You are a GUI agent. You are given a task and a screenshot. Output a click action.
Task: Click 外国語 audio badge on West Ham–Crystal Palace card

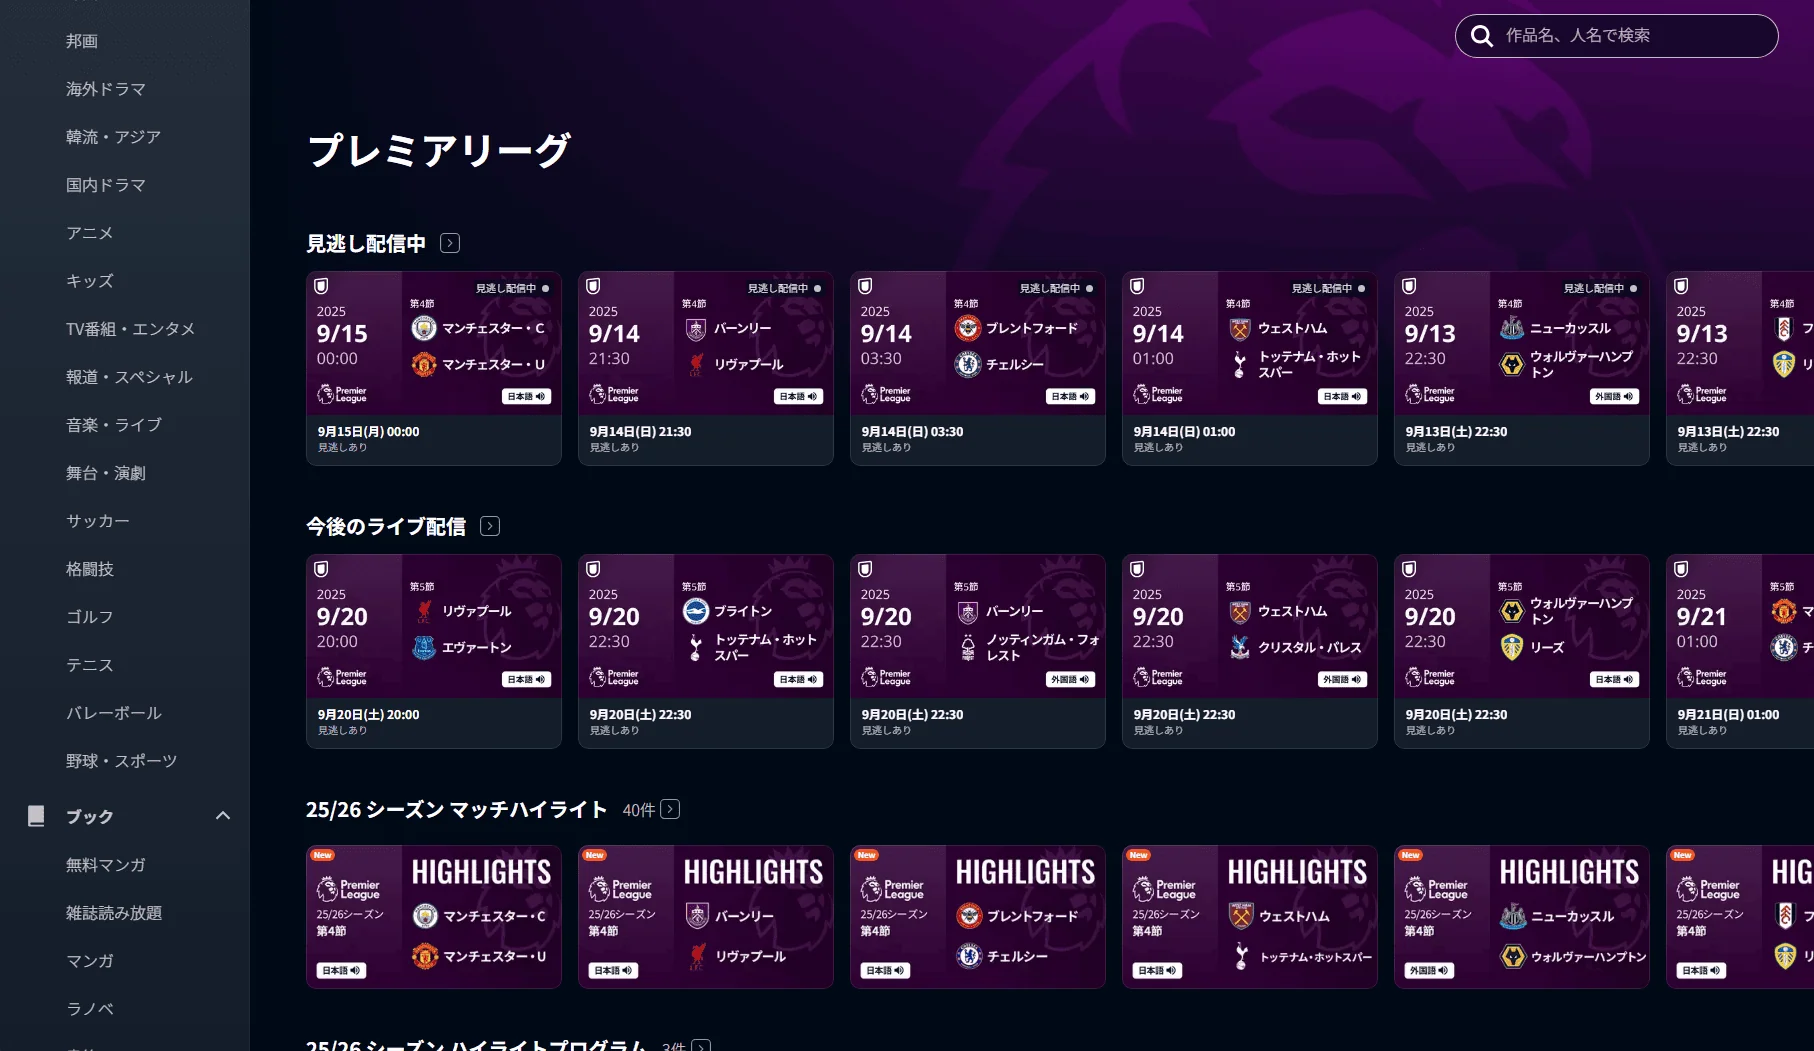(1342, 680)
